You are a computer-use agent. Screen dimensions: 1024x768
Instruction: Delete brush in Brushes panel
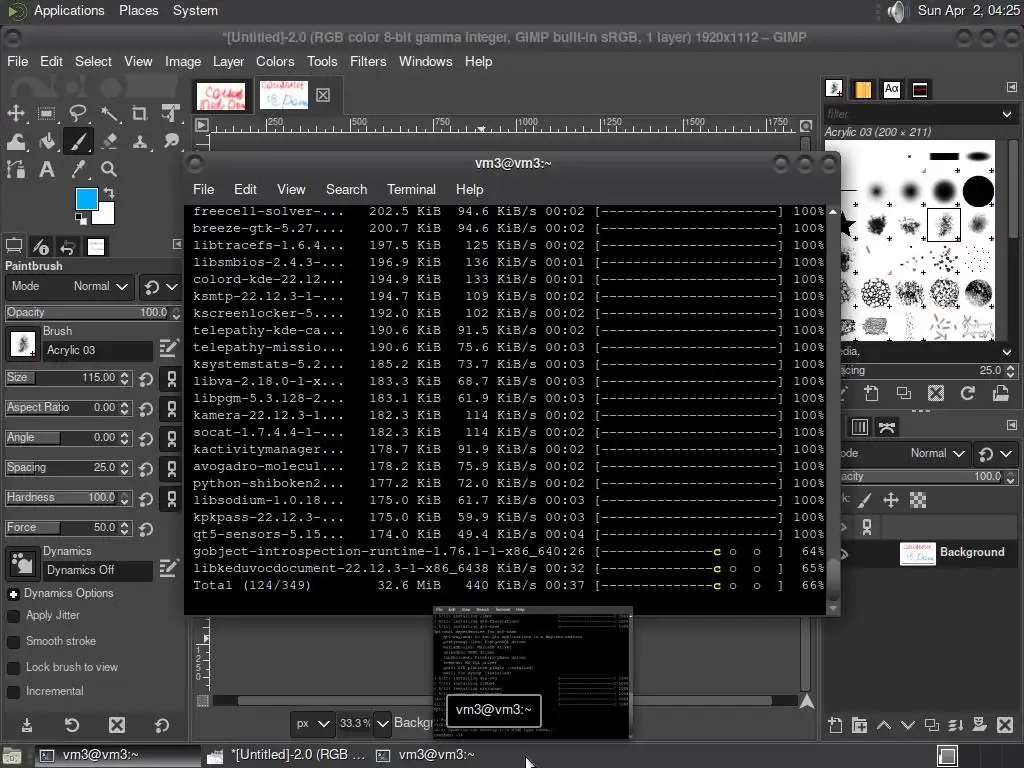pyautogui.click(x=936, y=393)
